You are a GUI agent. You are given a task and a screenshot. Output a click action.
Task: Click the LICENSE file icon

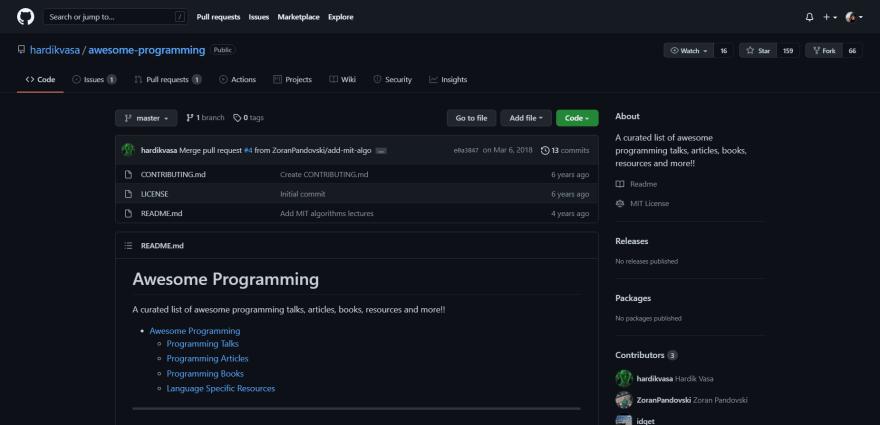click(x=128, y=194)
